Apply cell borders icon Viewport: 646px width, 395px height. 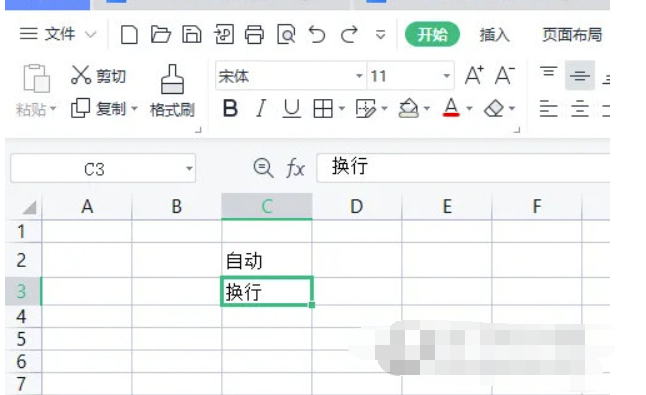pyautogui.click(x=323, y=109)
